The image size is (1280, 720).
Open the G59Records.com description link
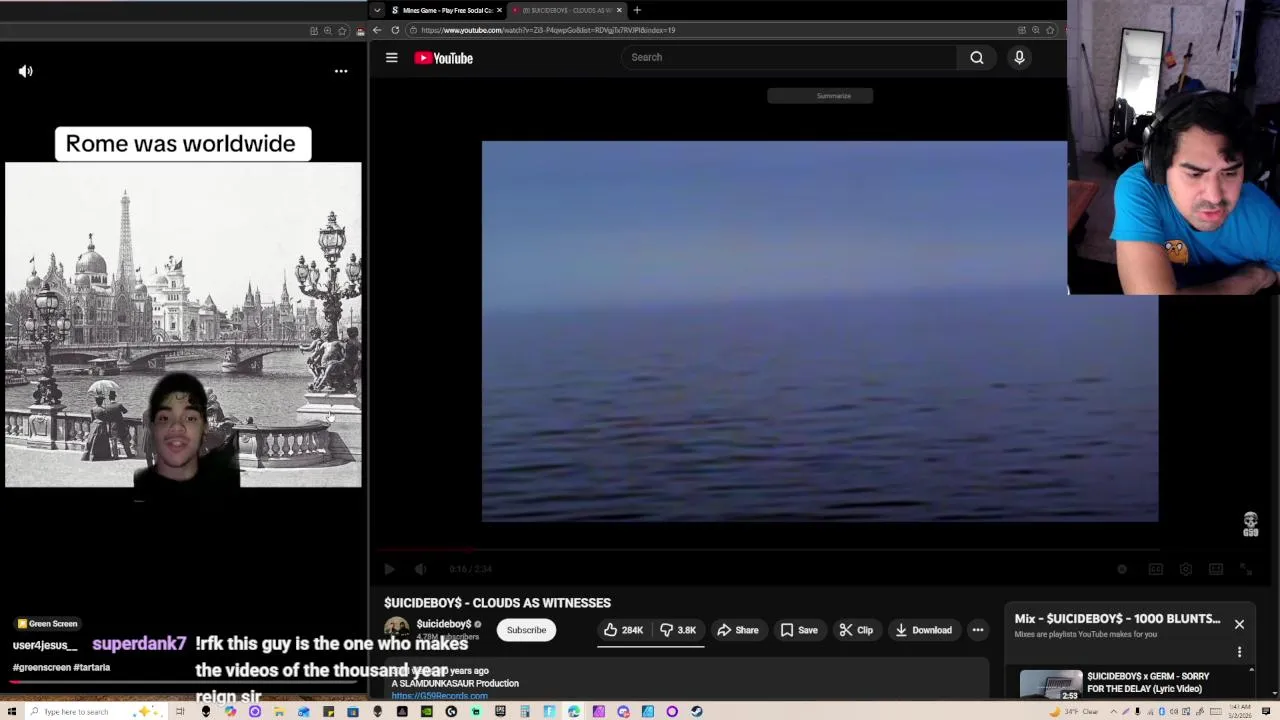[x=439, y=695]
